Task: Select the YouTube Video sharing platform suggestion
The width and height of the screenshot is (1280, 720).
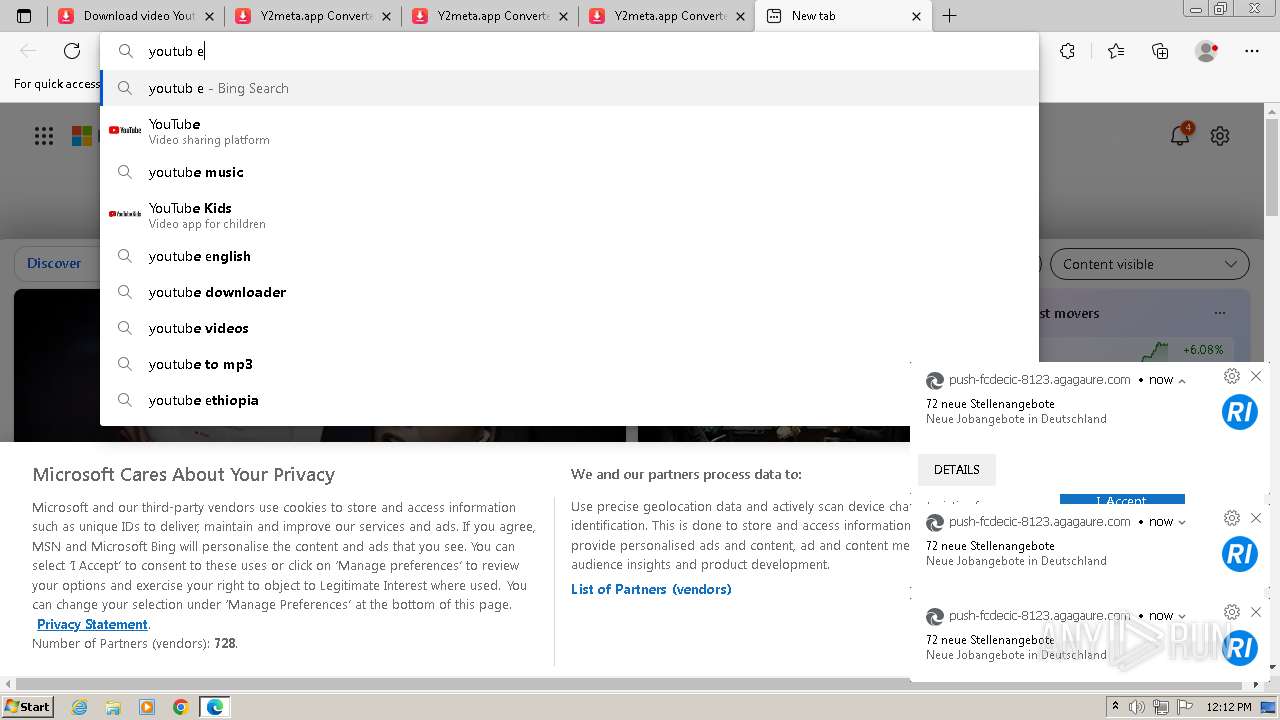Action: coord(570,131)
